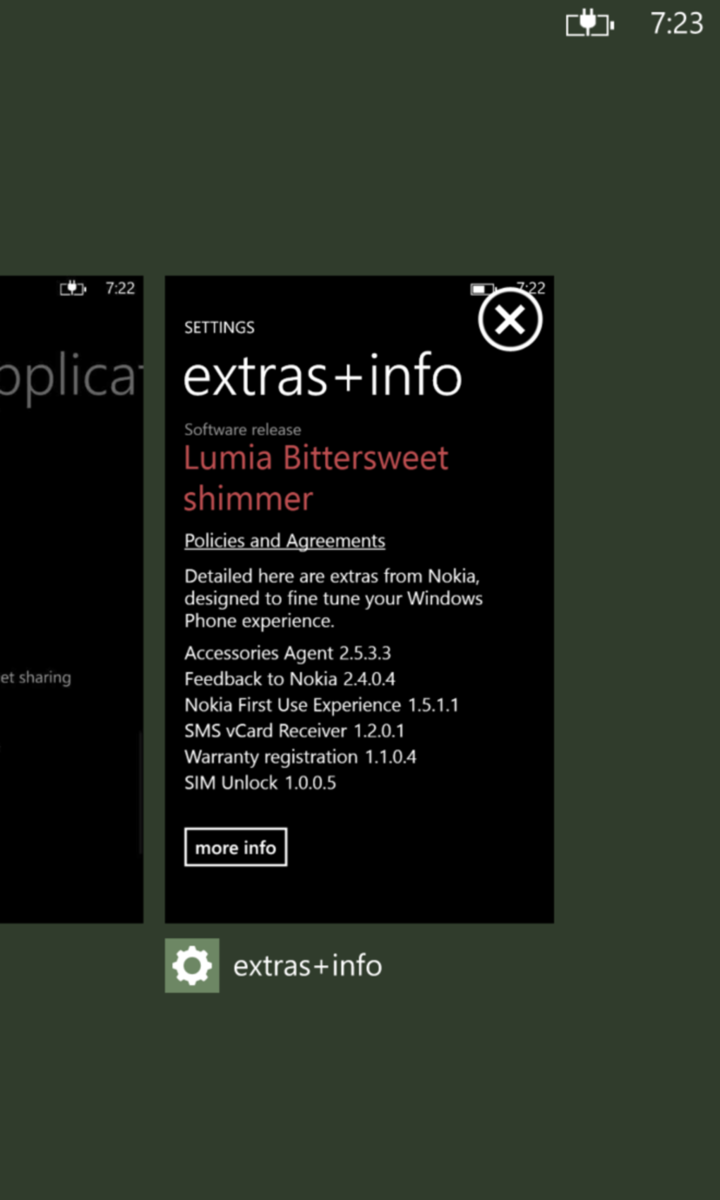720x1200 pixels.
Task: Tap the large extras+info page title
Action: [x=322, y=377]
